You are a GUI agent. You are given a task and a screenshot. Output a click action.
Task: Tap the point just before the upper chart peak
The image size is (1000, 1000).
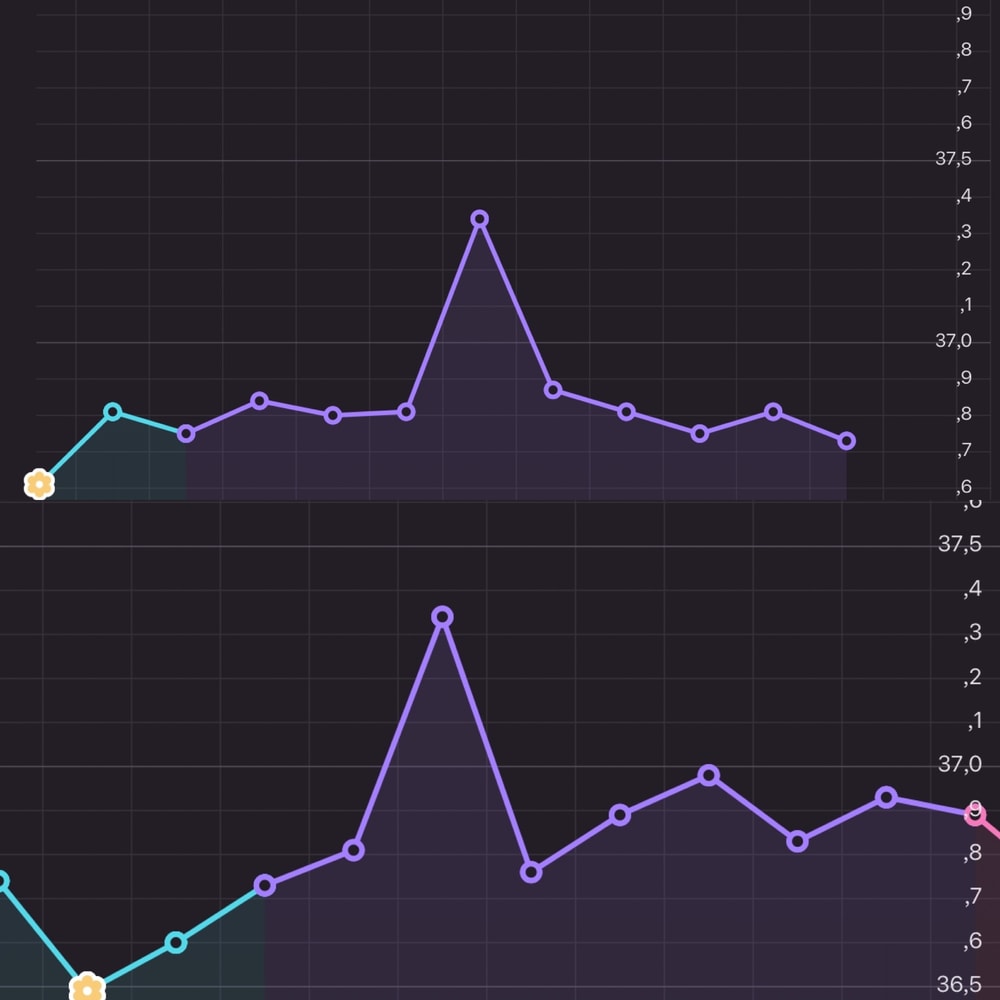(406, 412)
